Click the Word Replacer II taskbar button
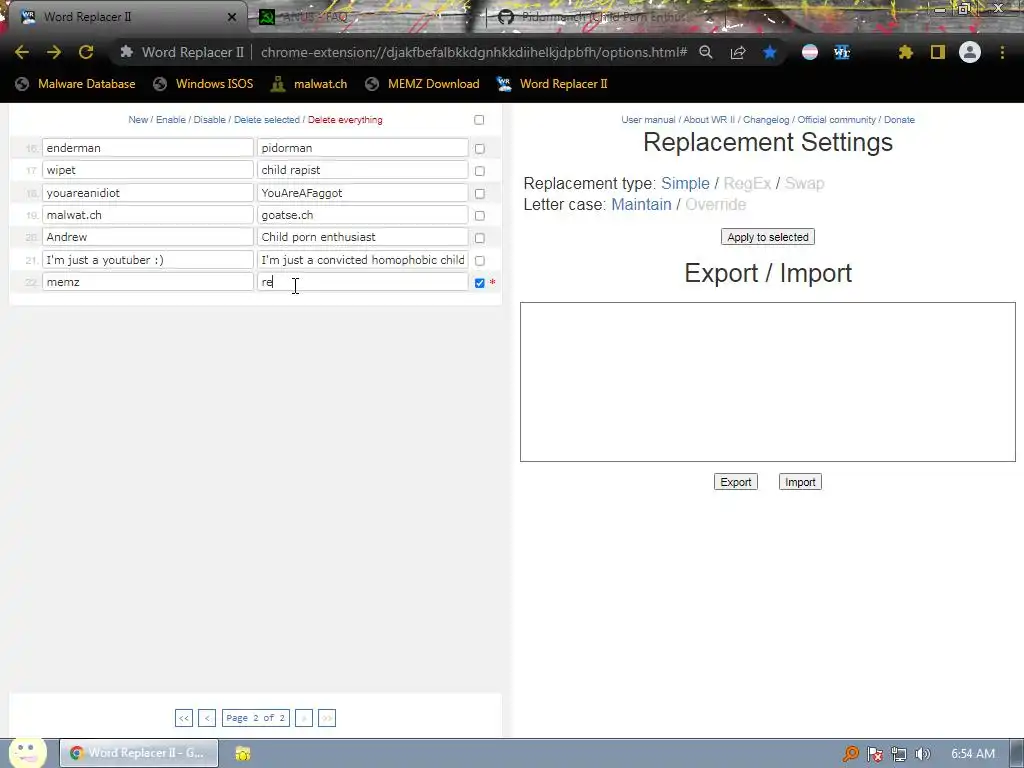The image size is (1024, 768). (x=139, y=753)
